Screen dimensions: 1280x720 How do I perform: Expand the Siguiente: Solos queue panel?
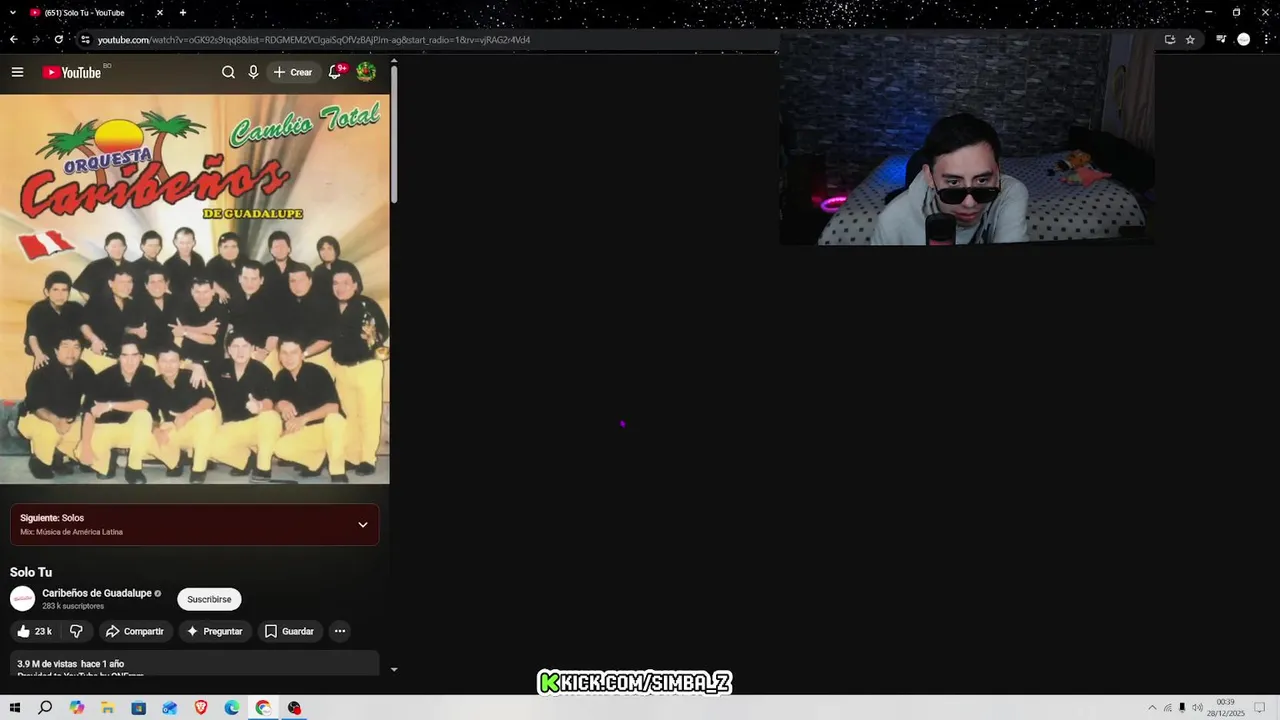click(363, 524)
